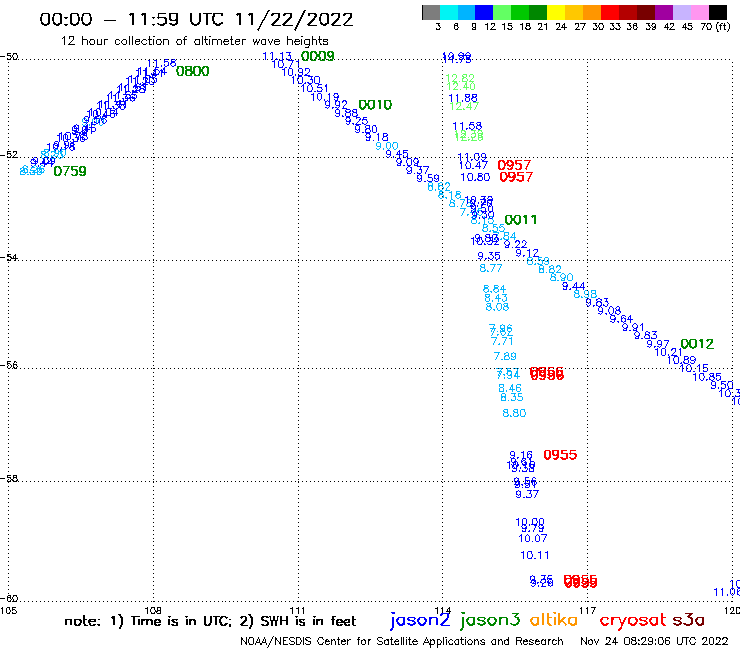Click the wave height value '9.18'
Viewport: 740px width, 650px height.
pyautogui.click(x=377, y=137)
